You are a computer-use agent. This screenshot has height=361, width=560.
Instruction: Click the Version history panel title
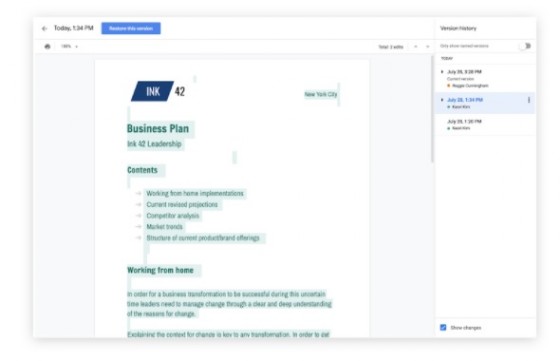(458, 28)
